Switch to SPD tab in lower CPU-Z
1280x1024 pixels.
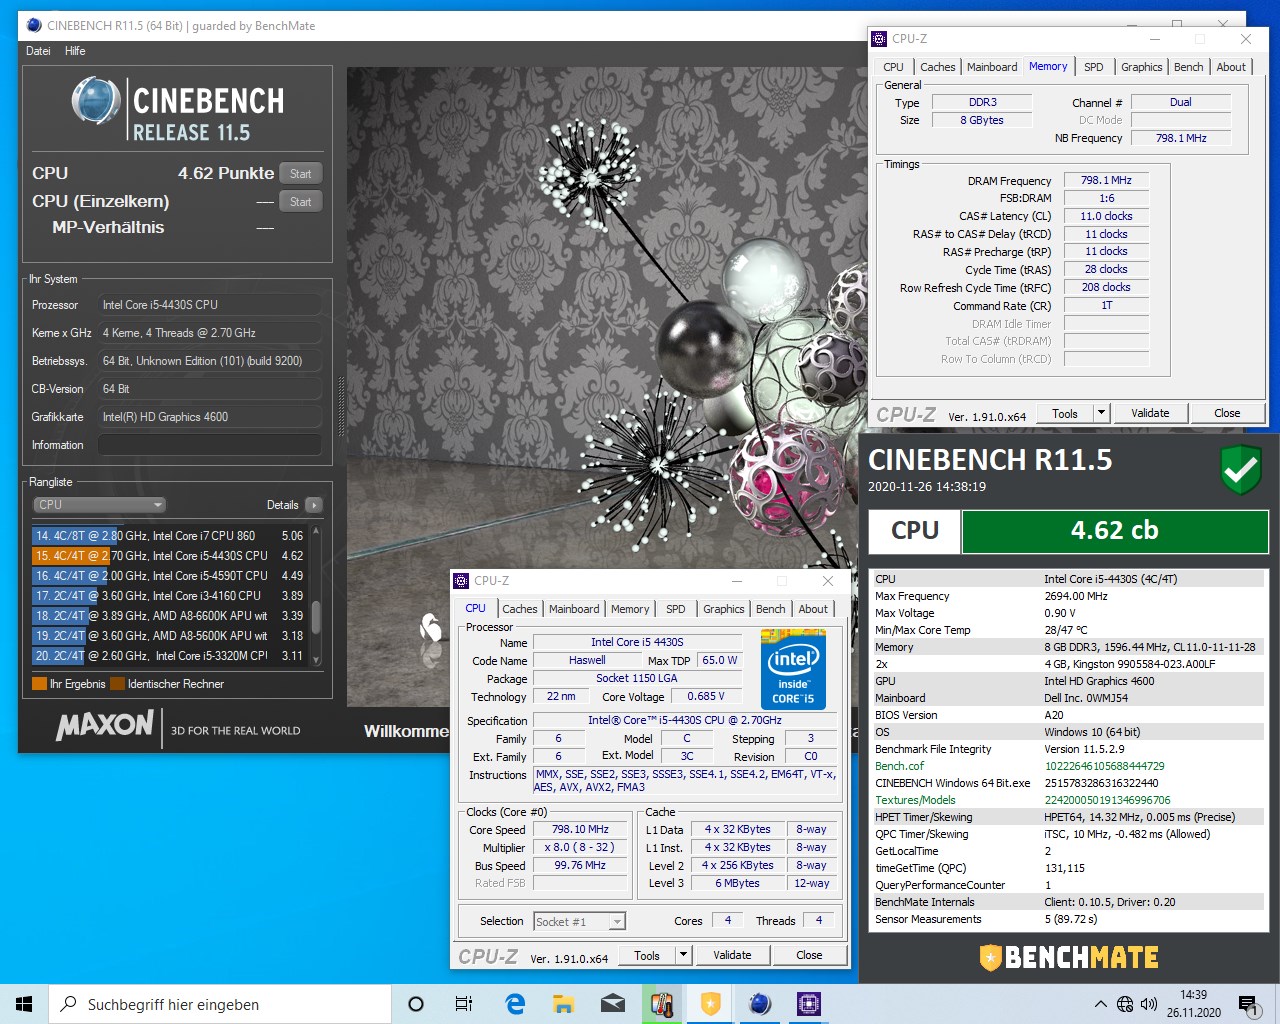[676, 609]
